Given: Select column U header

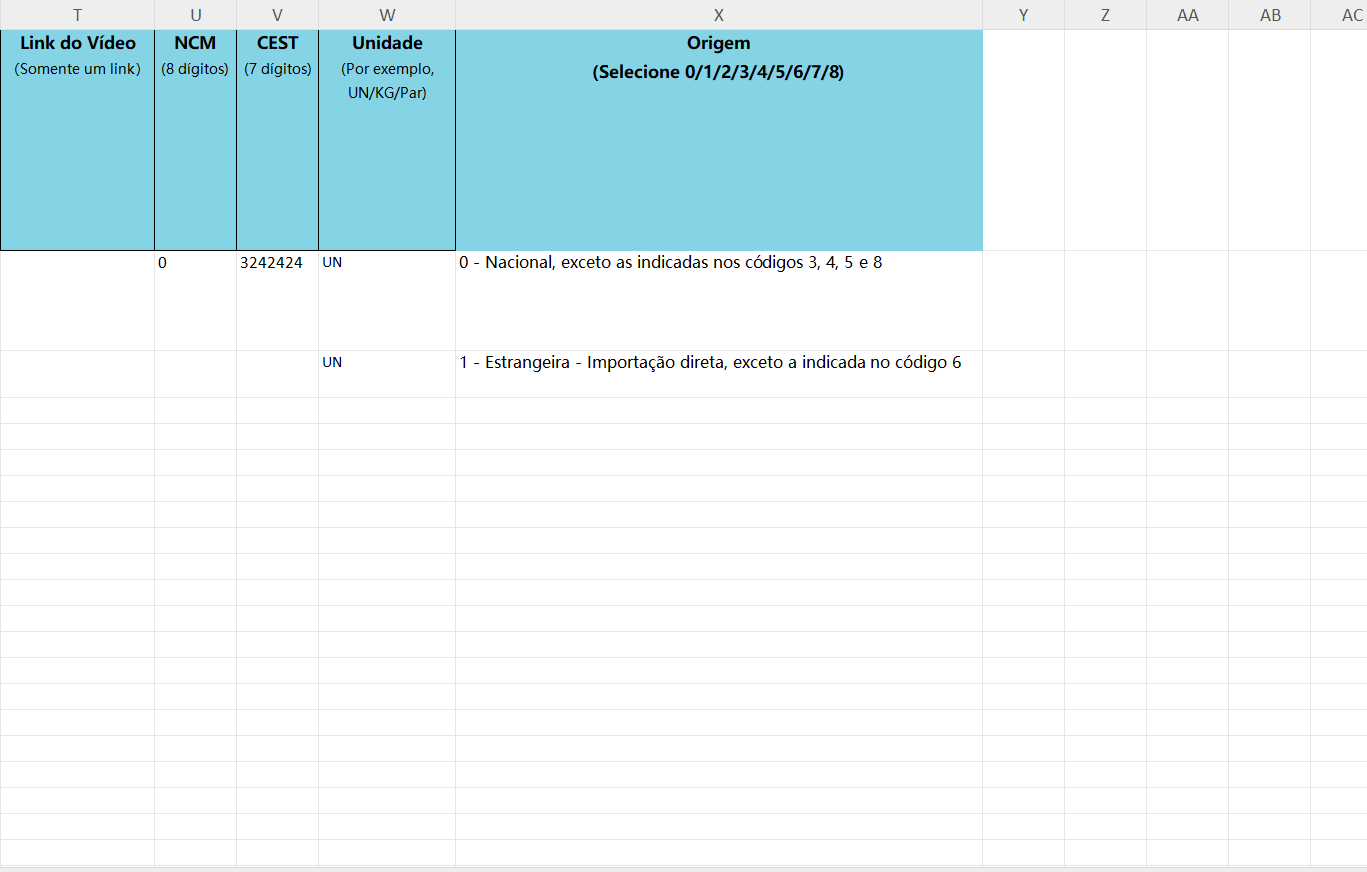Looking at the screenshot, I should 195,15.
